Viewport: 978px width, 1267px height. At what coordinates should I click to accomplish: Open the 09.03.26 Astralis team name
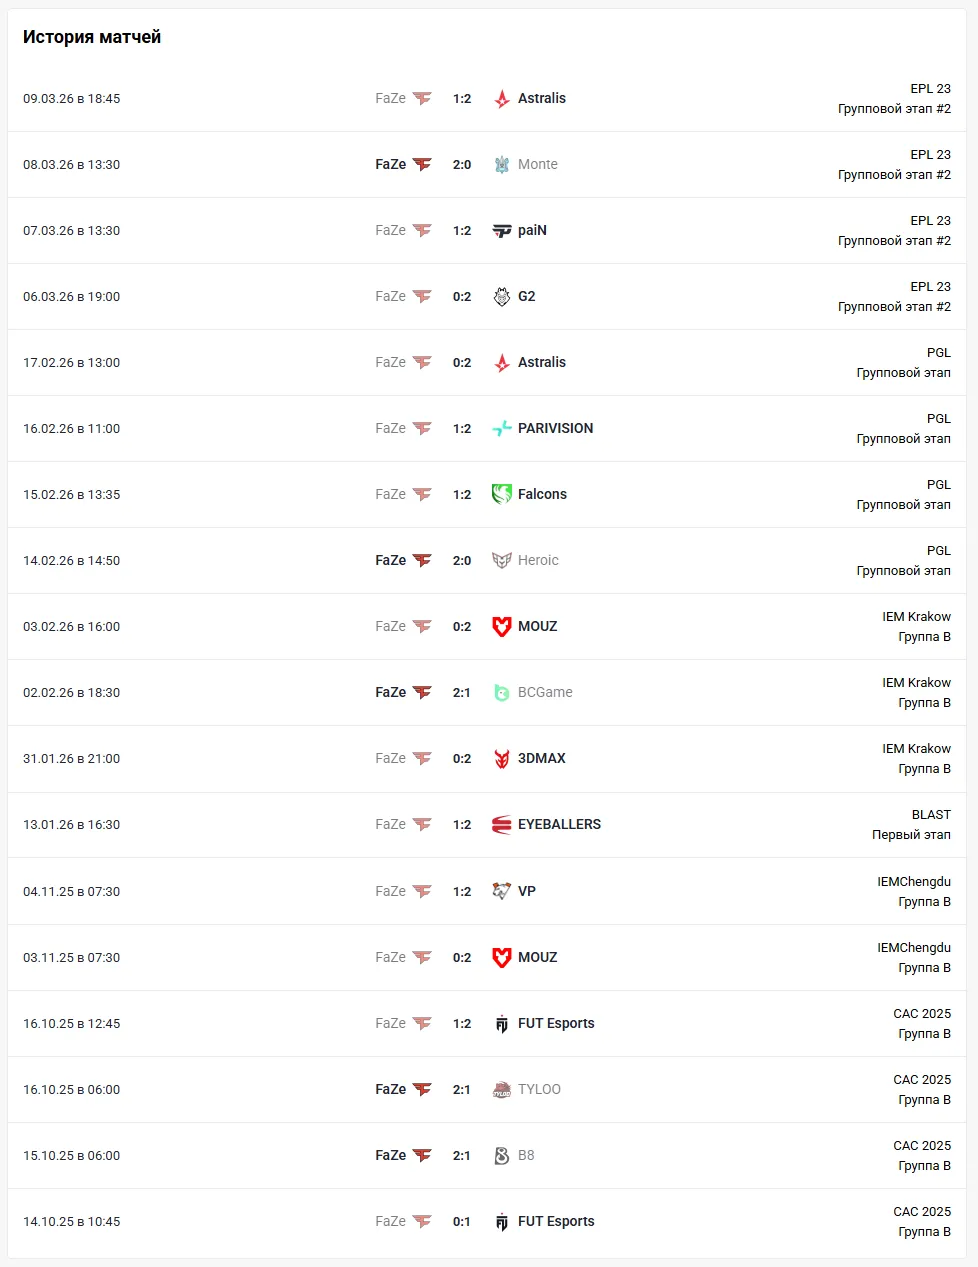tap(542, 99)
